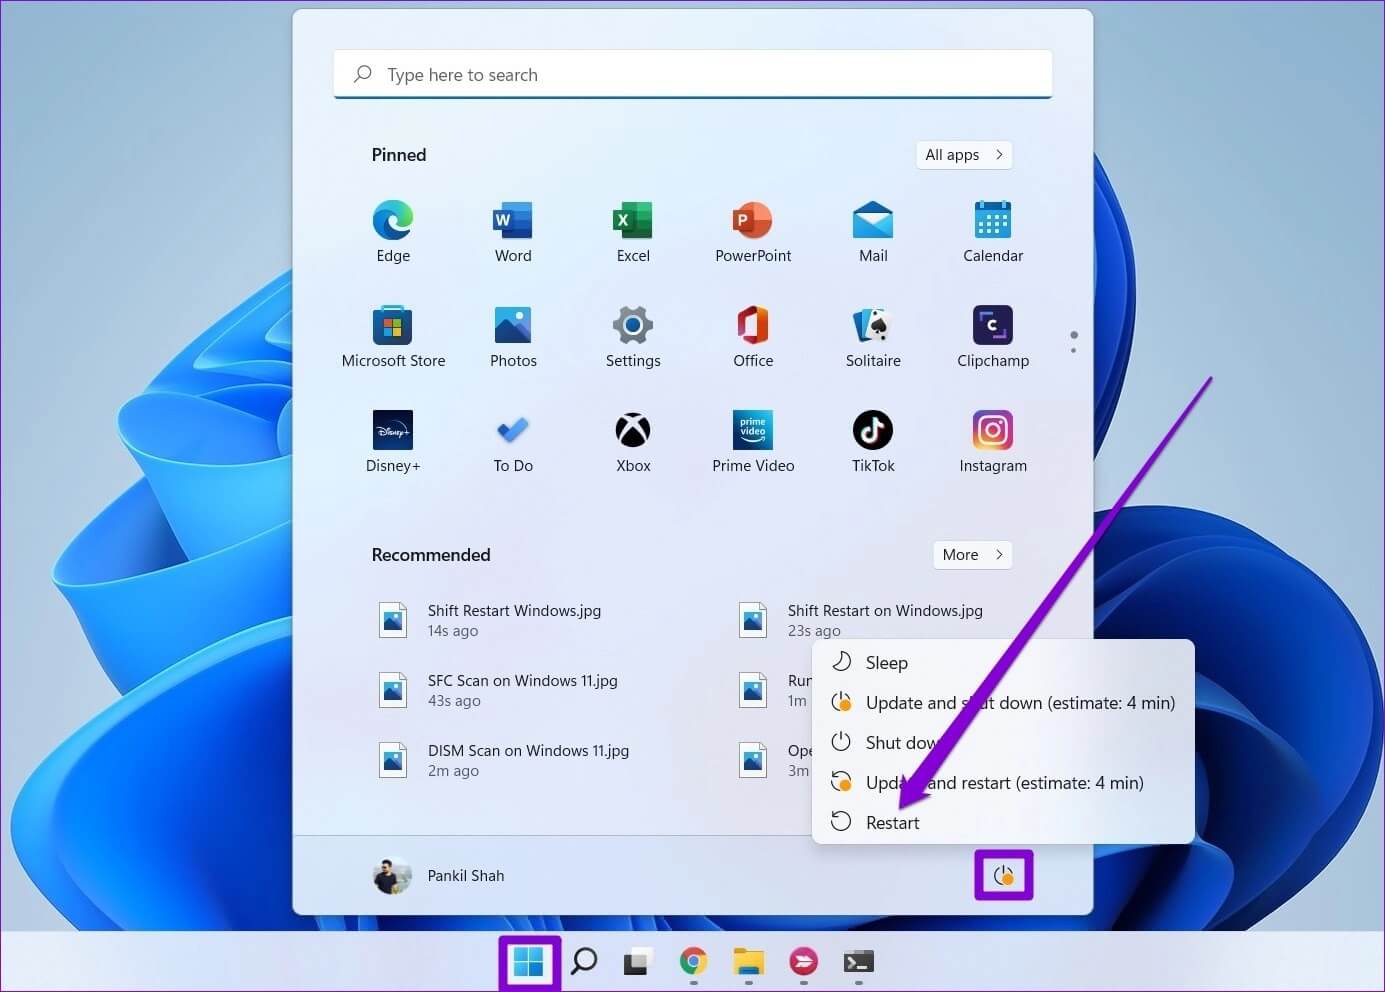Open Clipchamp video editor
This screenshot has height=992, width=1385.
tap(993, 337)
